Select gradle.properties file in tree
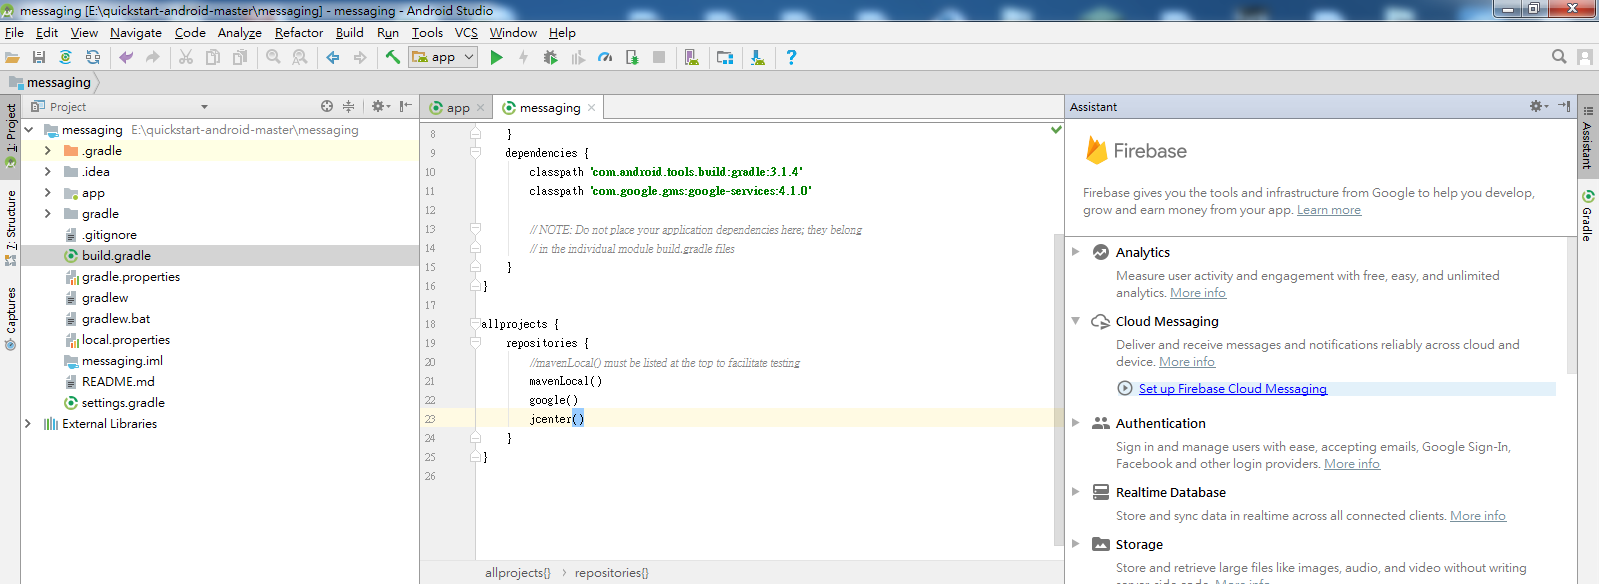The image size is (1599, 584). pos(131,277)
